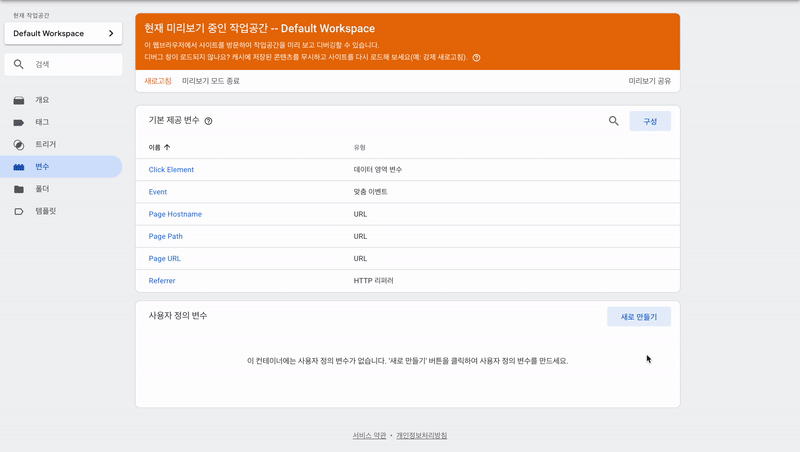800x452 pixels.
Task: Click the 구성 configure button
Action: (x=650, y=121)
